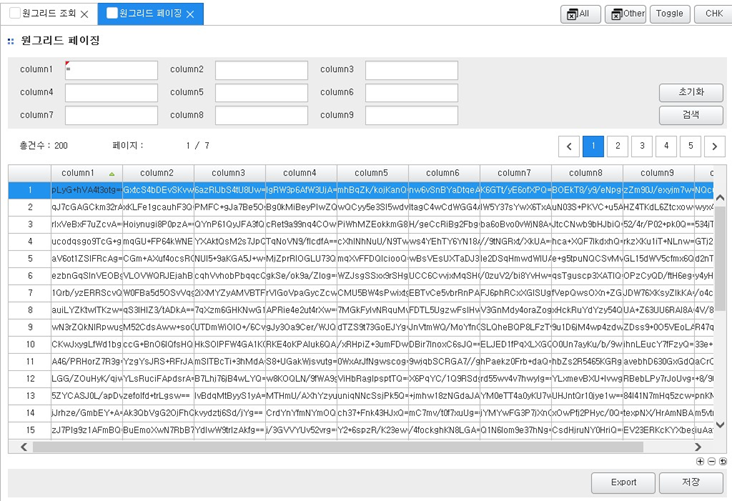
Task: Click the reset size icon below grid
Action: pos(723,461)
